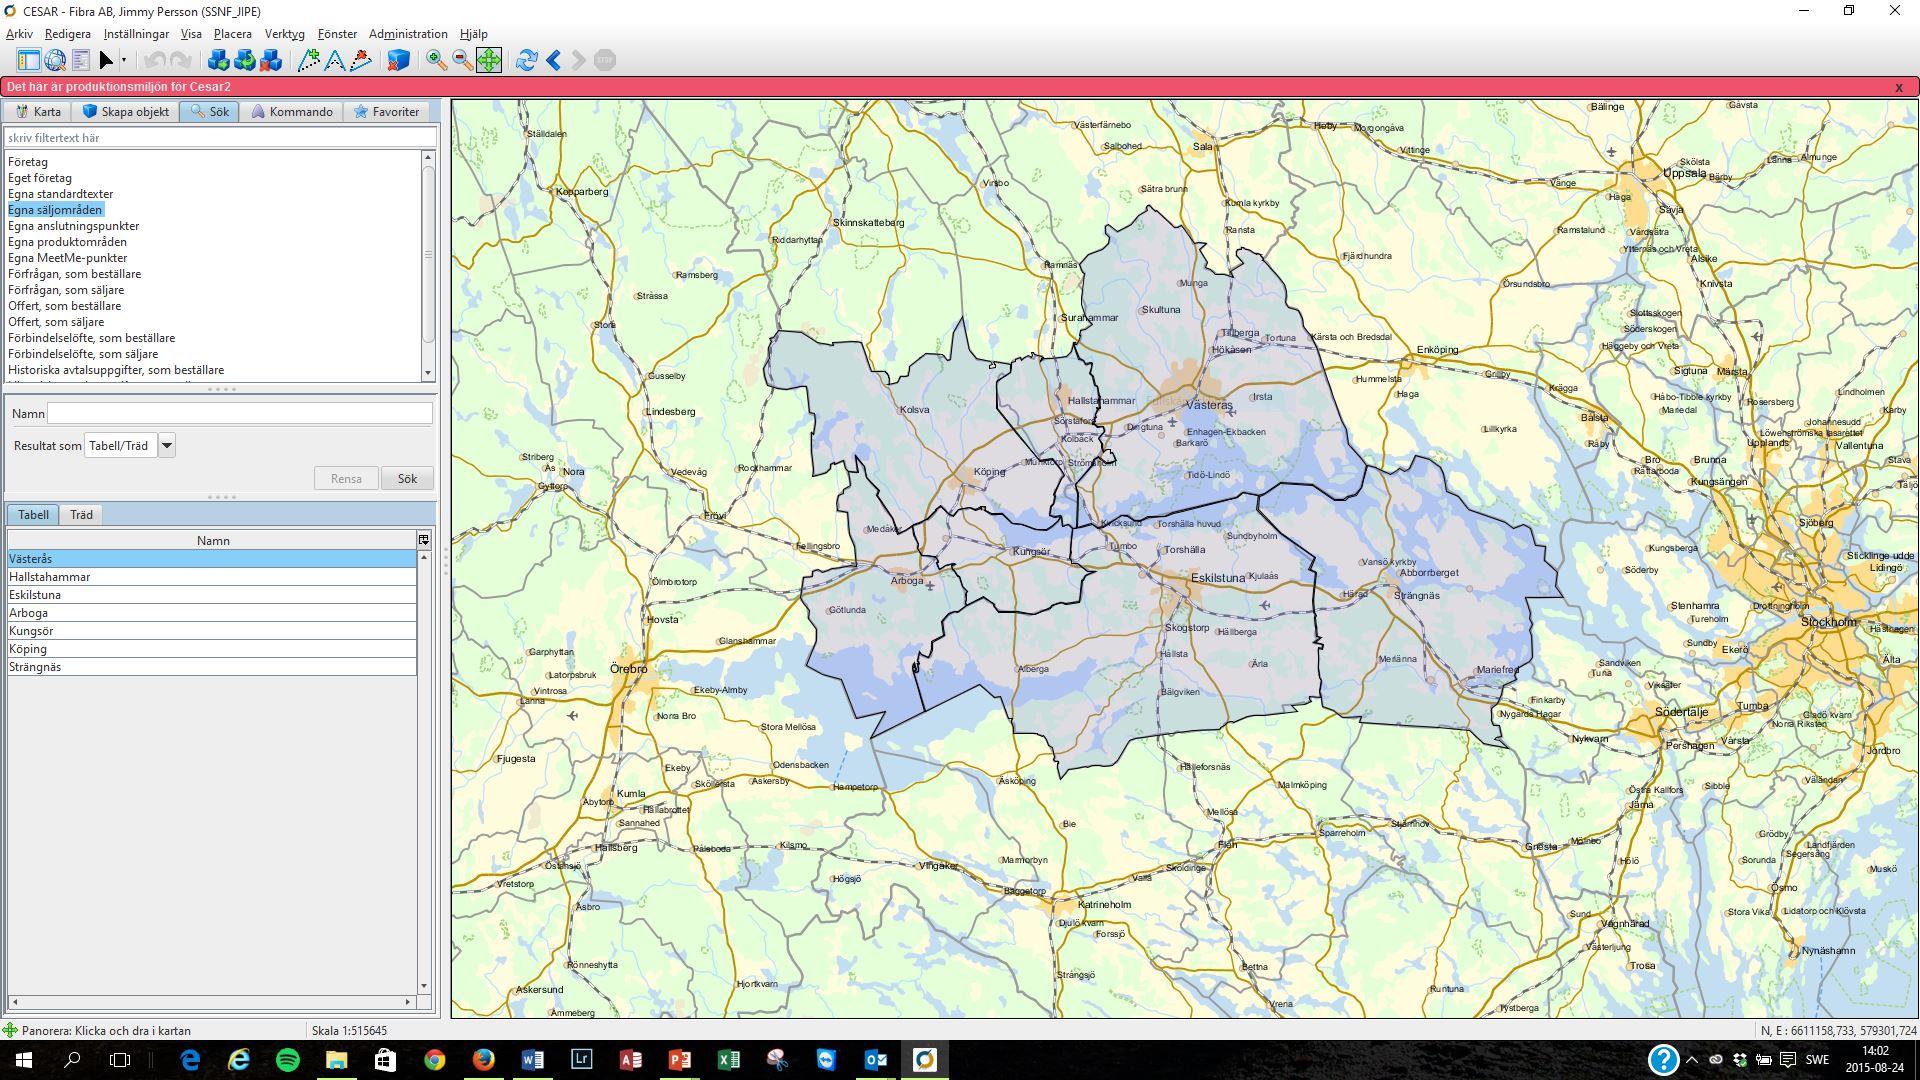Image resolution: width=1920 pixels, height=1080 pixels.
Task: Click the Namn search input field
Action: pyautogui.click(x=240, y=413)
